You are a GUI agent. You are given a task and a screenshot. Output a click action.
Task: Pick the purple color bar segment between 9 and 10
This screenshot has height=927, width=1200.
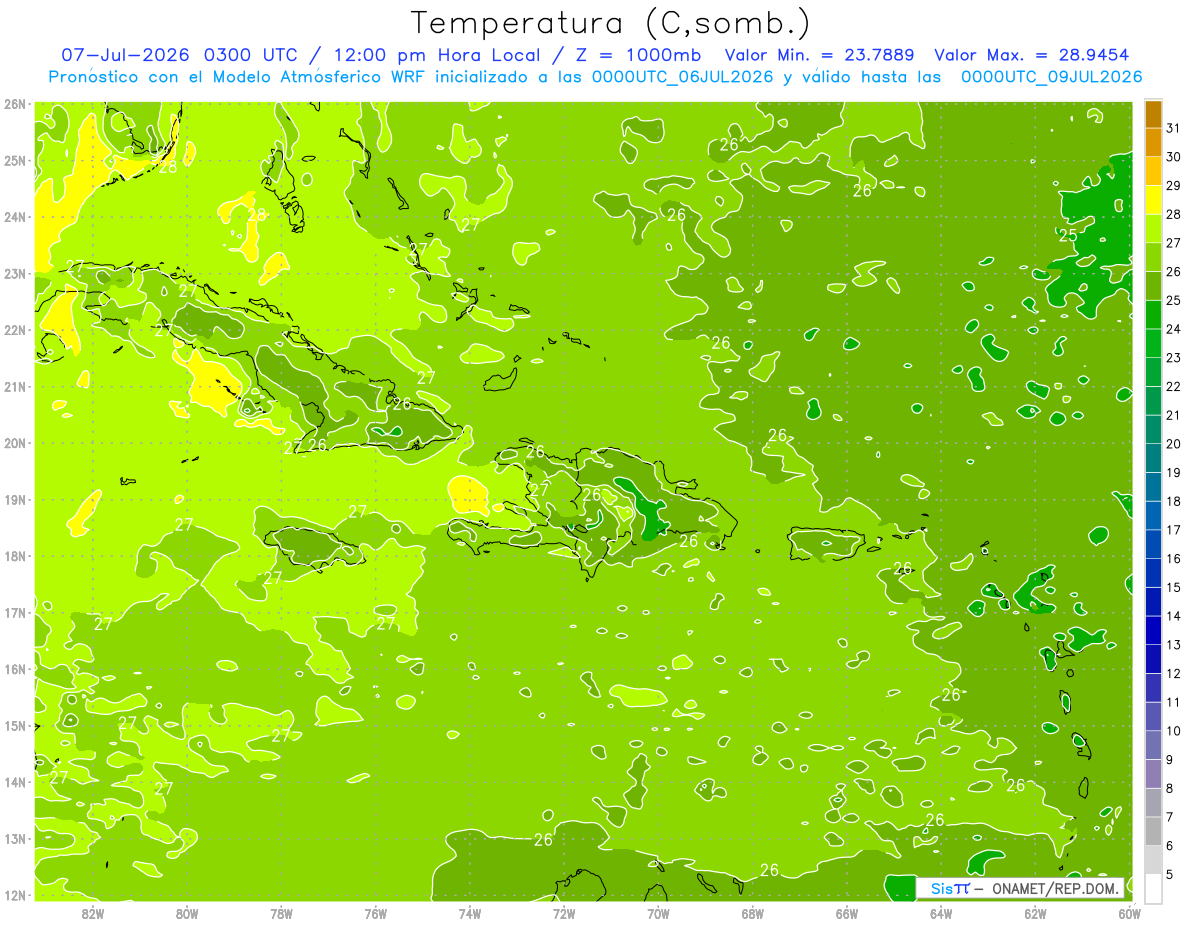1153,745
